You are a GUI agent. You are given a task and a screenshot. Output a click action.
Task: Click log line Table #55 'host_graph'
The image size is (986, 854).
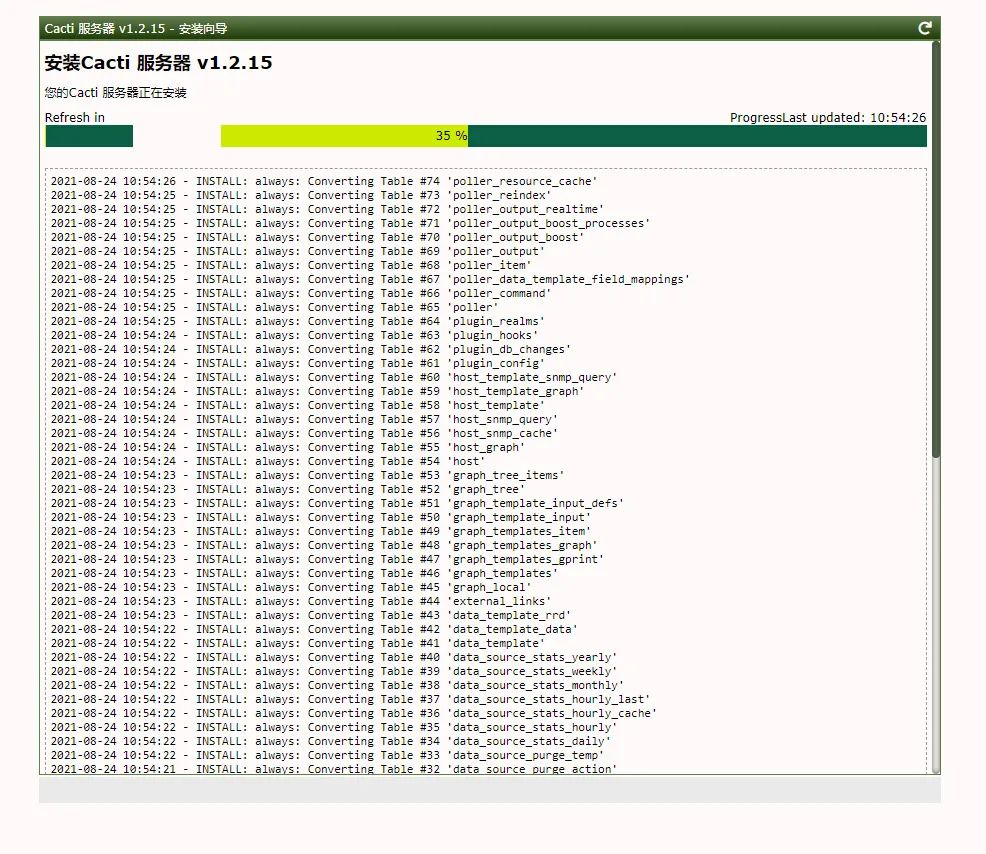coord(287,447)
